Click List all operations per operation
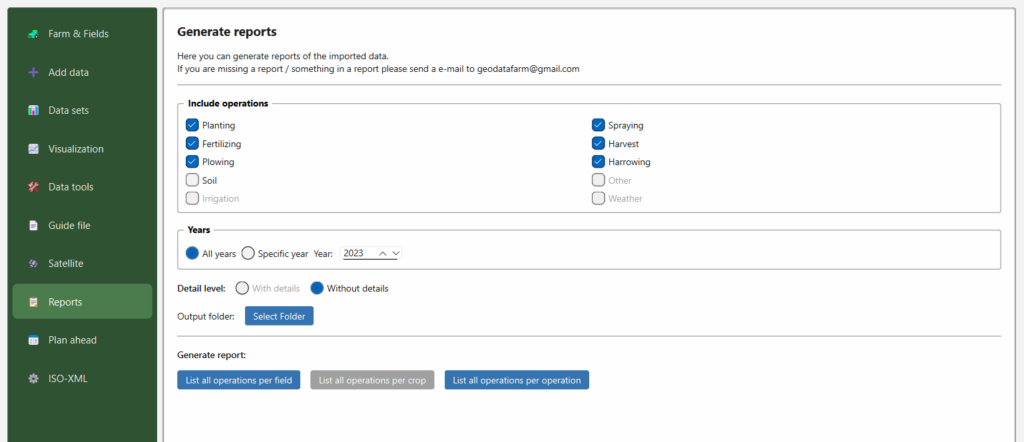 [x=517, y=380]
